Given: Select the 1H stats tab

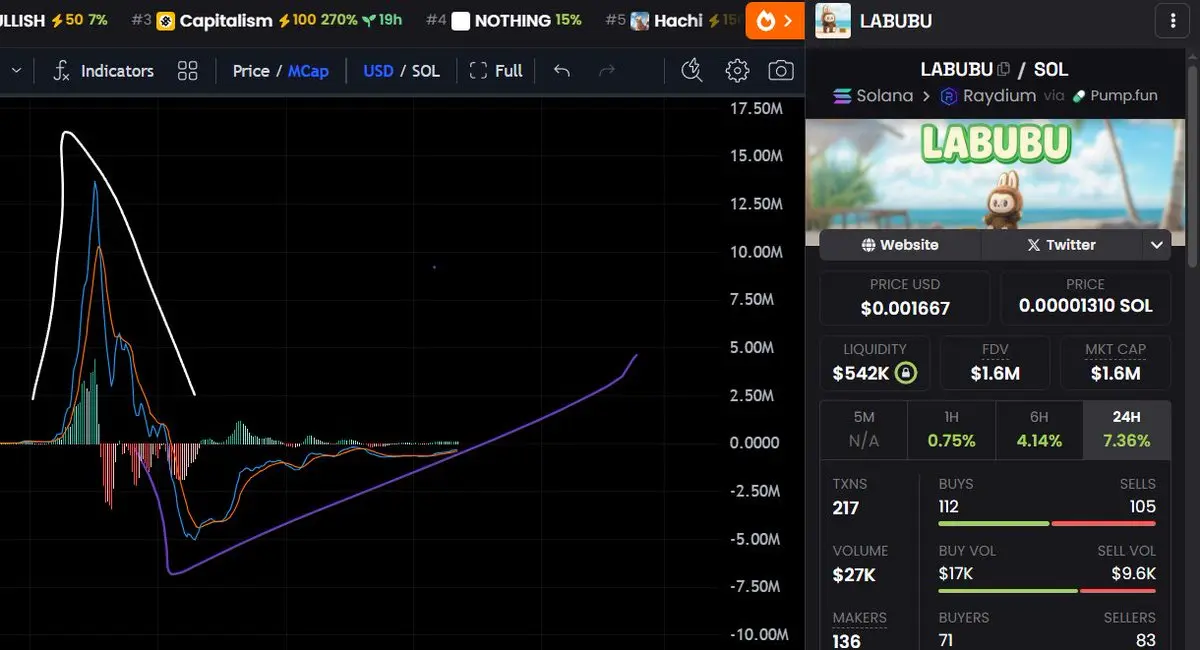Looking at the screenshot, I should [x=951, y=429].
